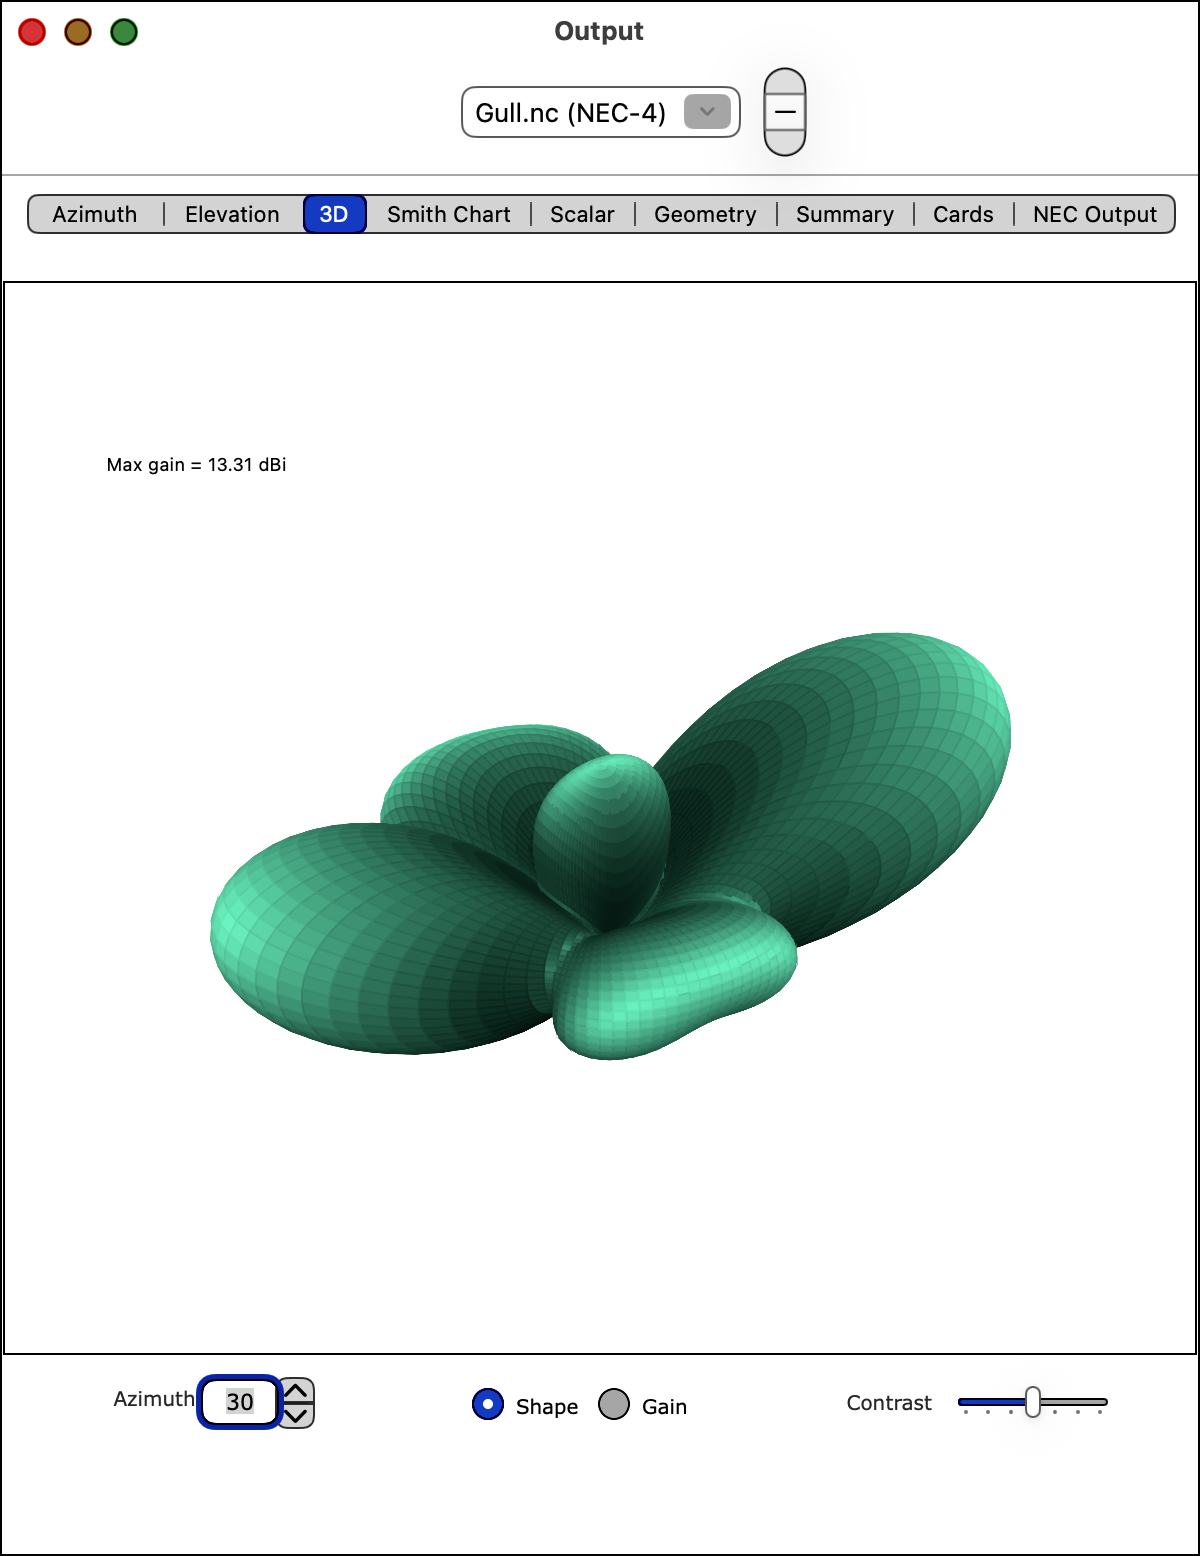Decrease Azimuth with the down stepper arrow
Screen dimensions: 1200x1556
point(296,1416)
